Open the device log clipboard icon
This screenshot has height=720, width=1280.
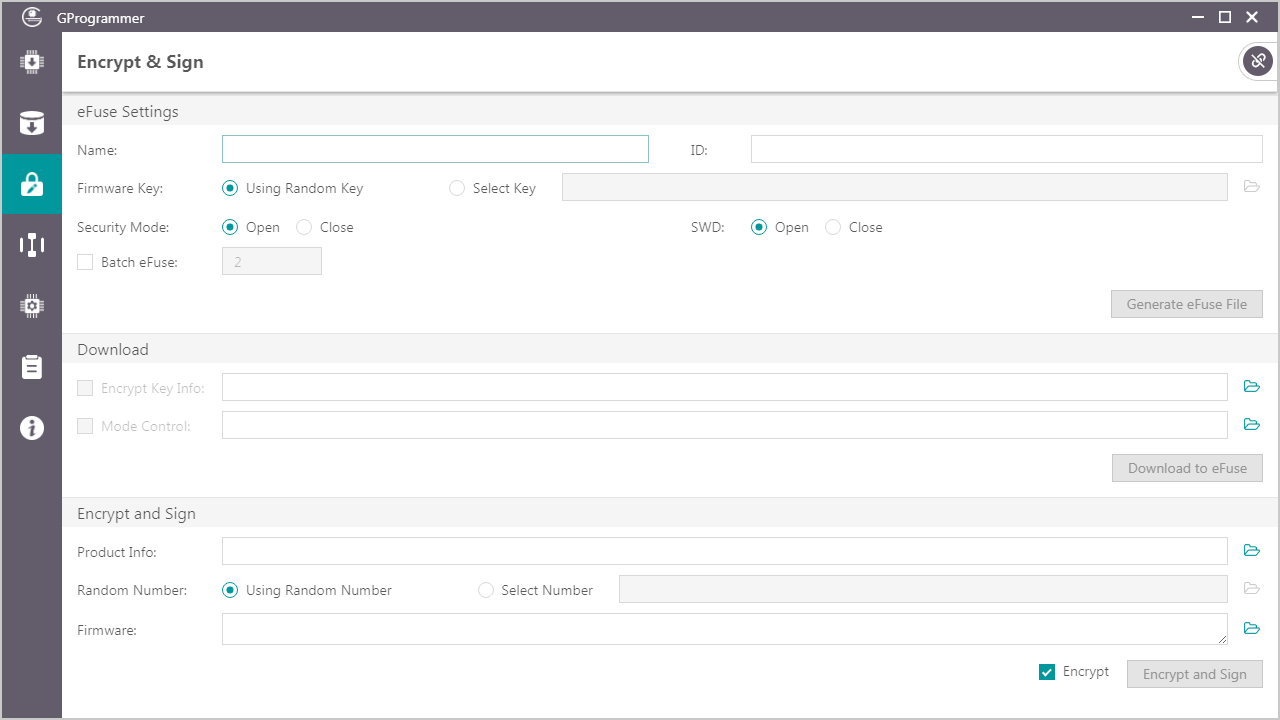click(x=32, y=367)
